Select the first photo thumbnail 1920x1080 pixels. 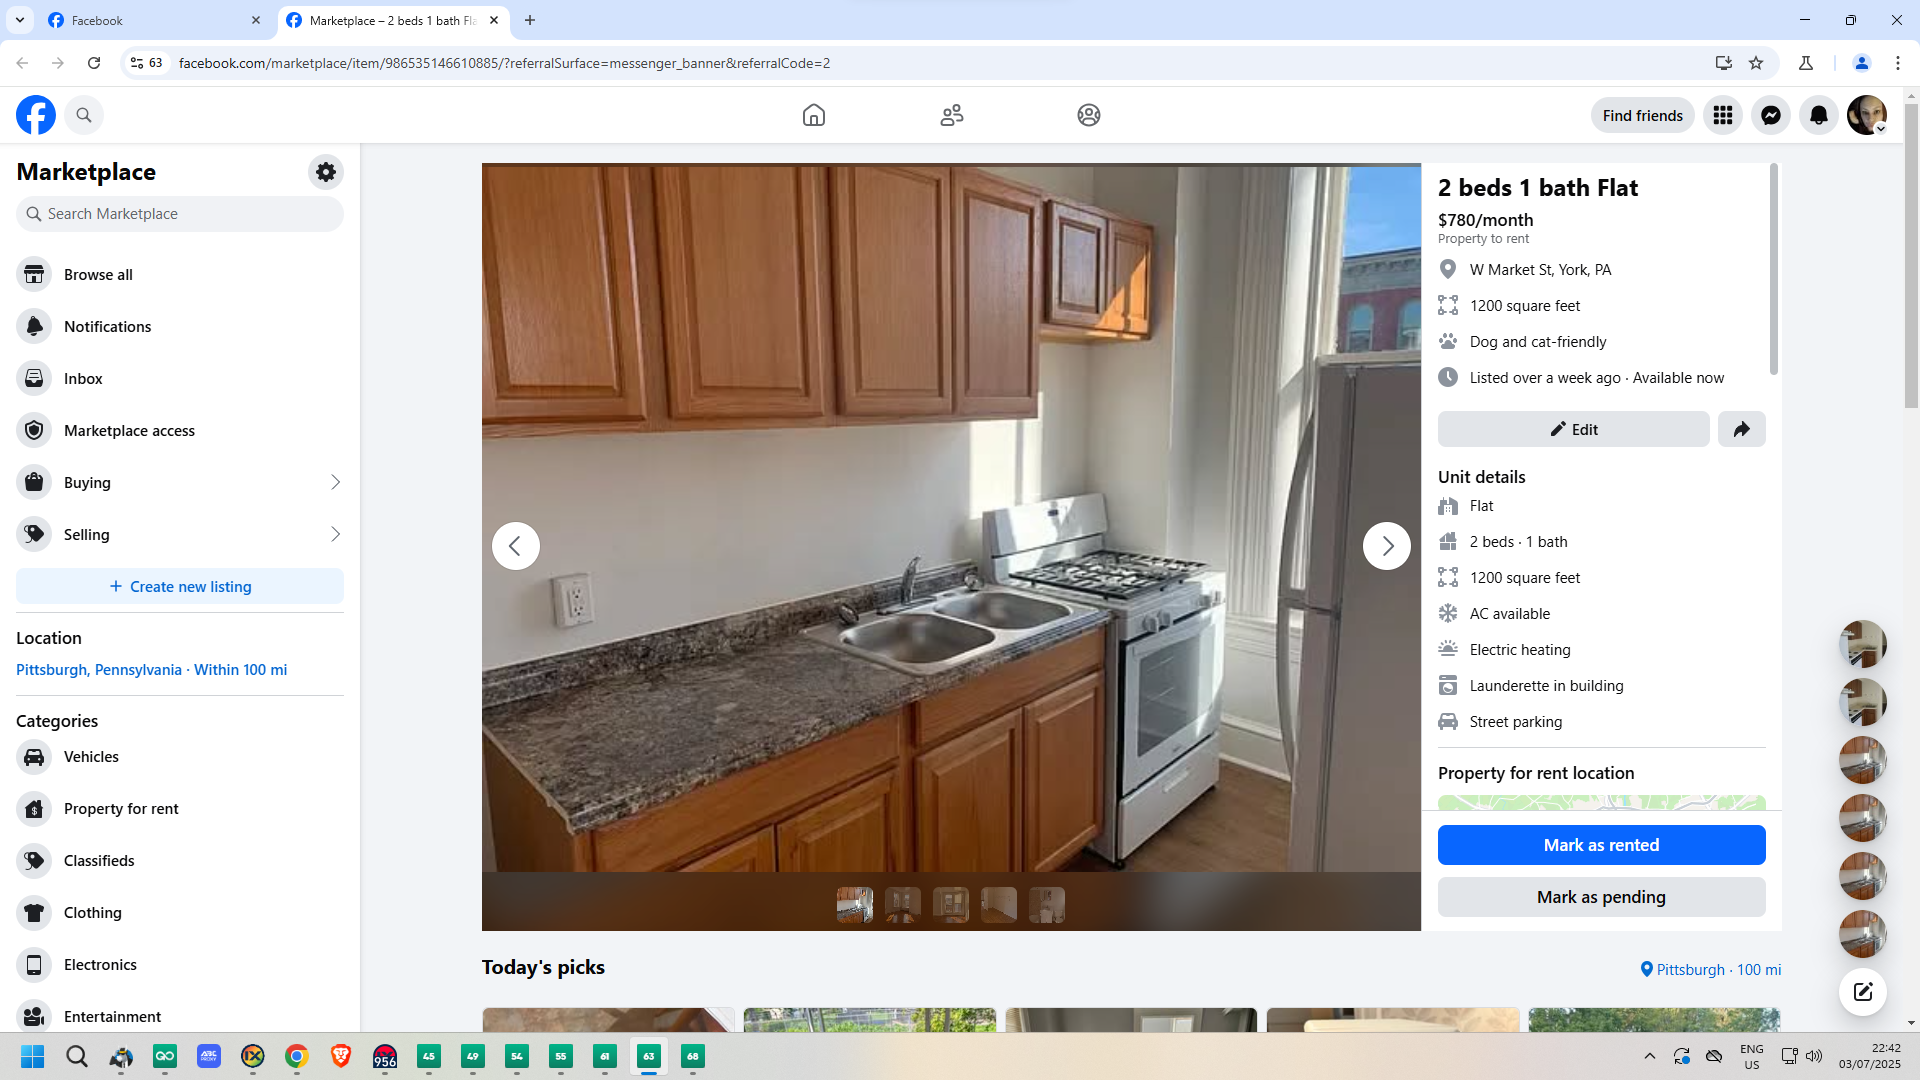click(x=854, y=905)
